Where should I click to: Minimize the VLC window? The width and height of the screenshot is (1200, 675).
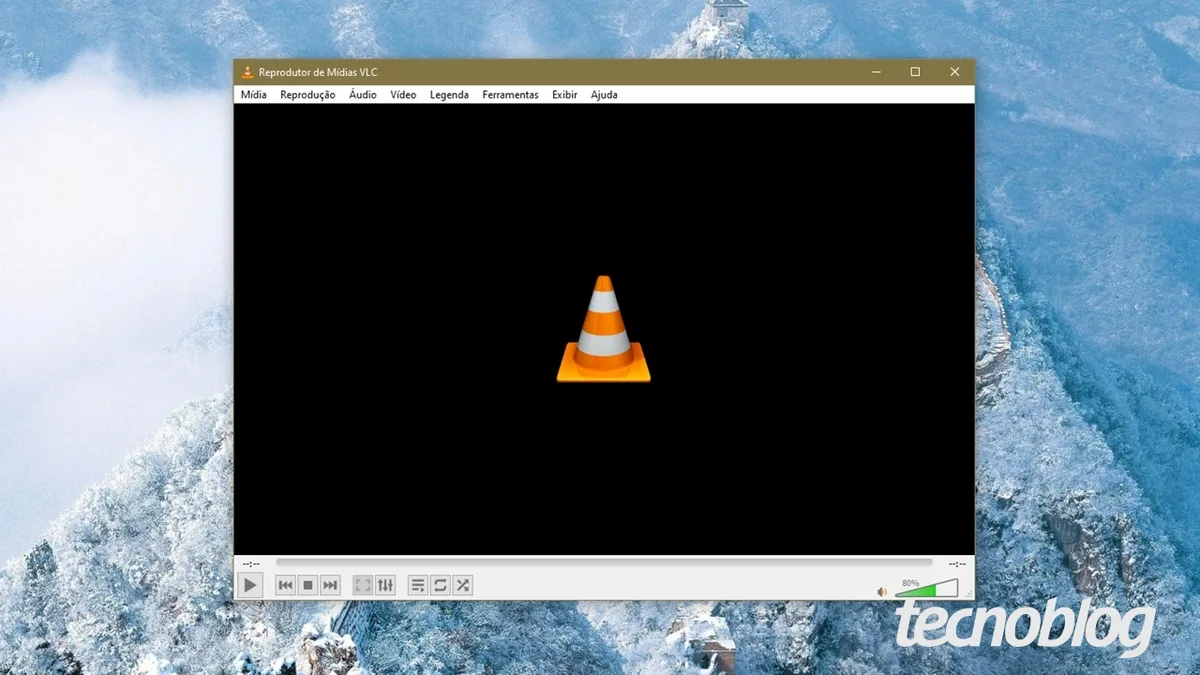point(876,72)
